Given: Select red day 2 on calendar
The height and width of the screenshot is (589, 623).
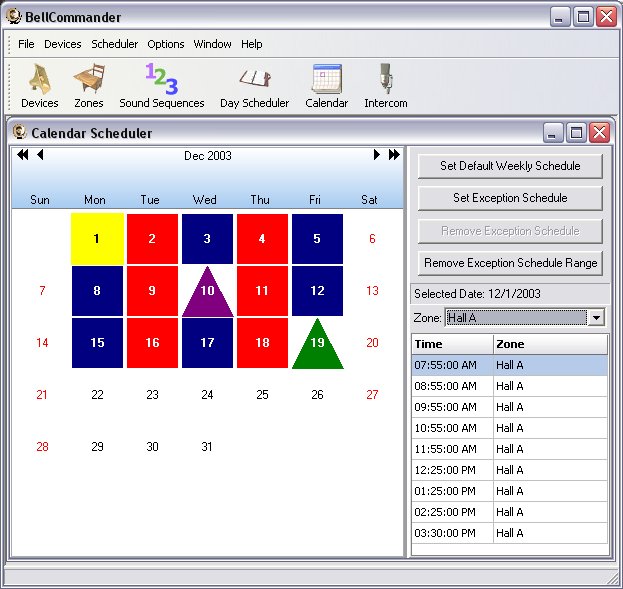Looking at the screenshot, I should point(152,238).
